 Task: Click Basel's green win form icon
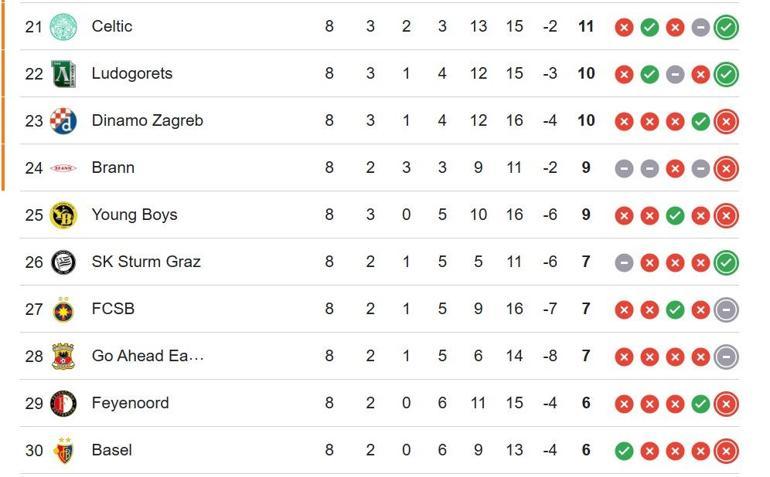[624, 451]
